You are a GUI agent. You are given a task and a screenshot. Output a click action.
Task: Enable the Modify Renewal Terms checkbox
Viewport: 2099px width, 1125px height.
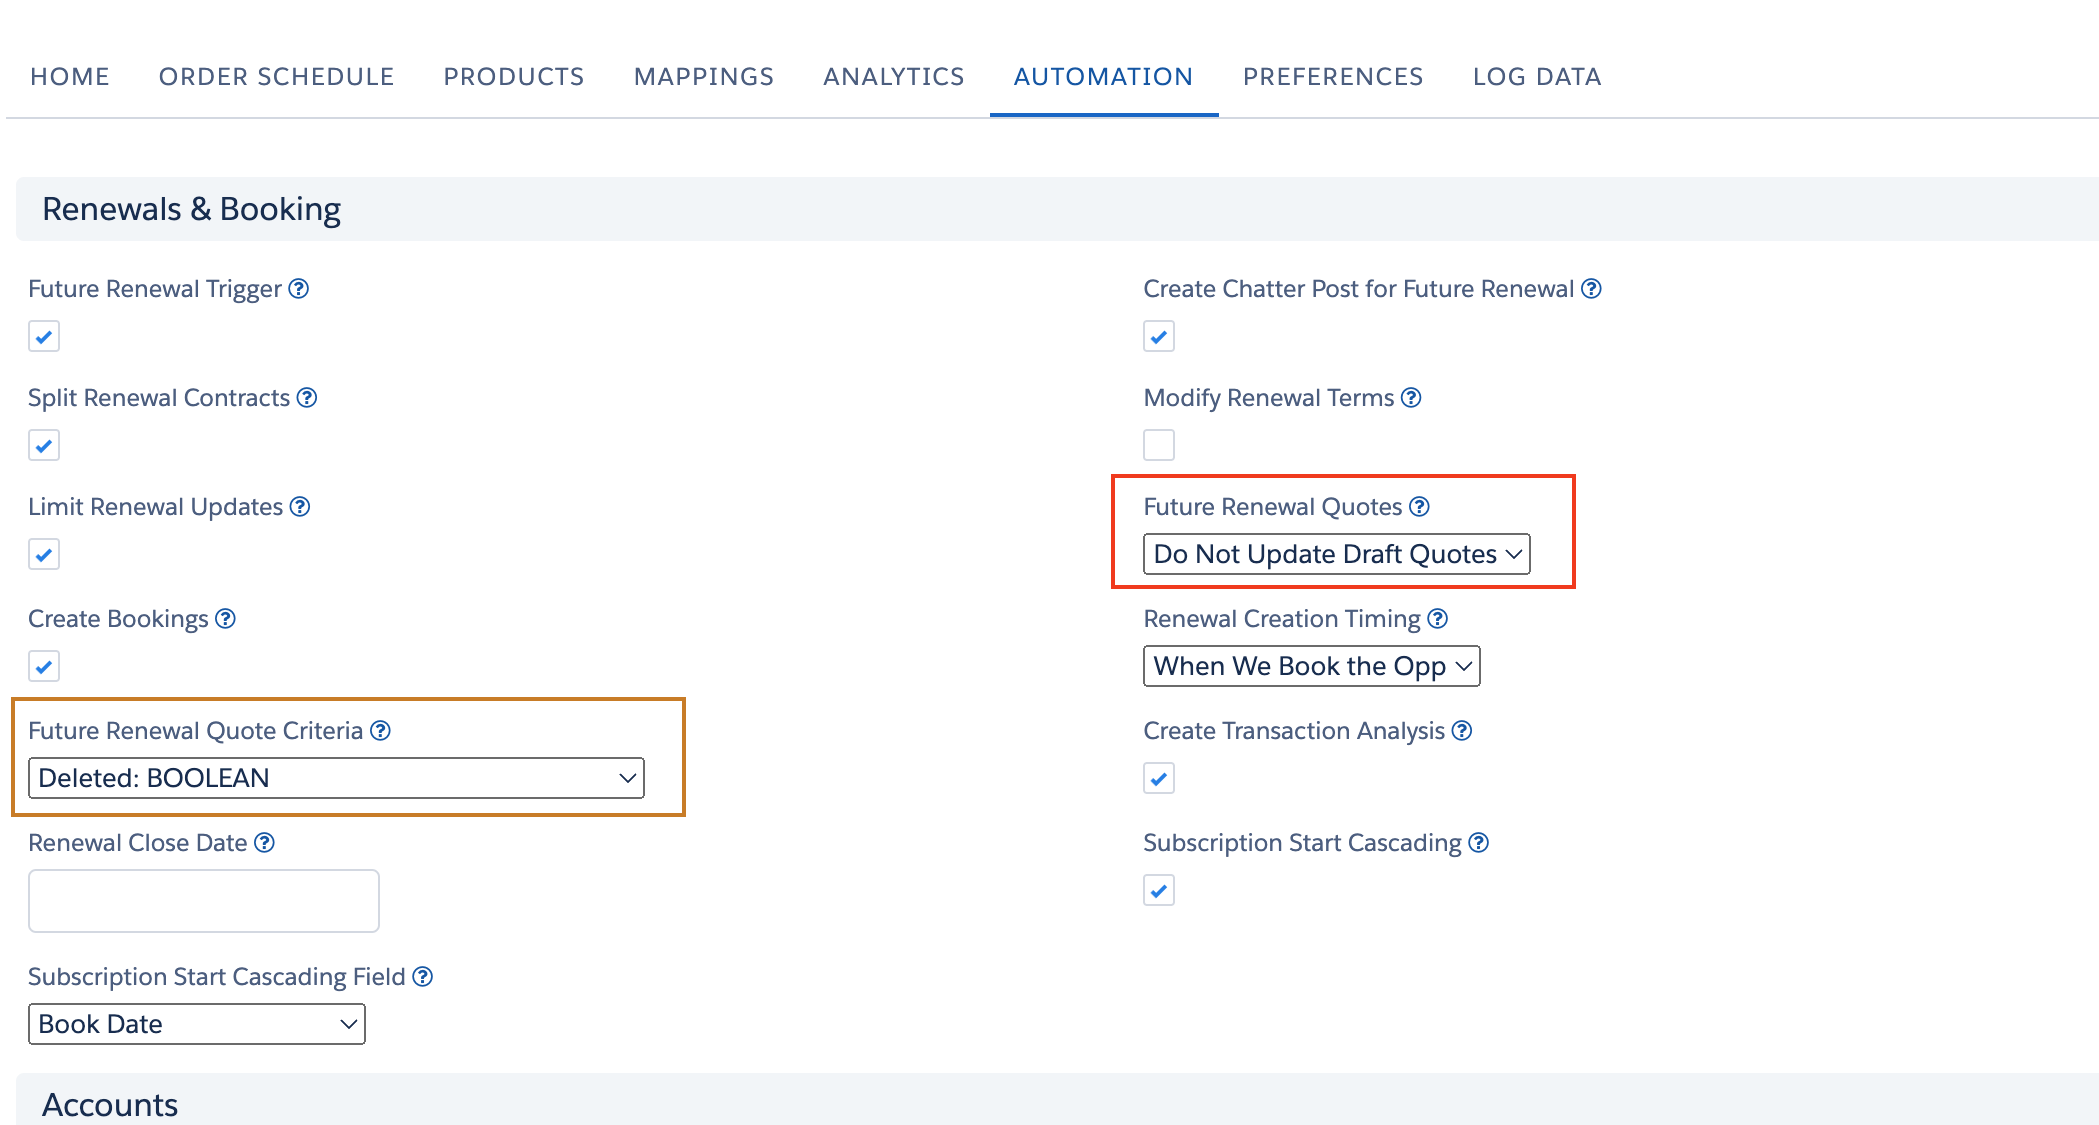pyautogui.click(x=1159, y=445)
